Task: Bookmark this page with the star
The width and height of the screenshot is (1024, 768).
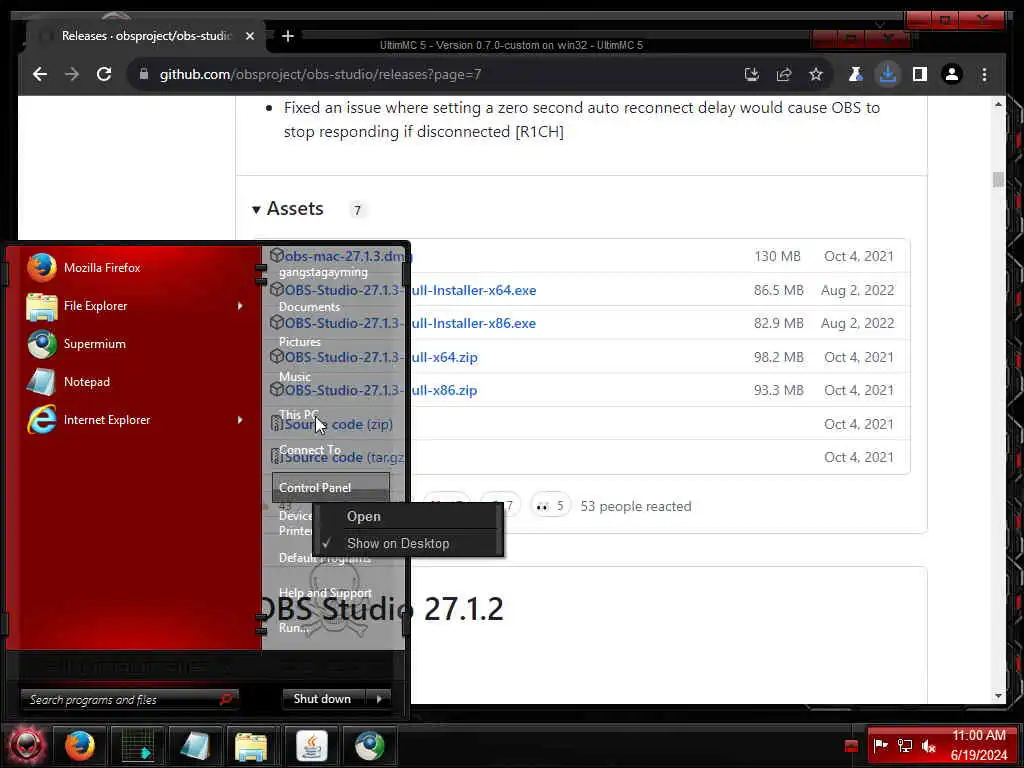Action: click(x=816, y=74)
